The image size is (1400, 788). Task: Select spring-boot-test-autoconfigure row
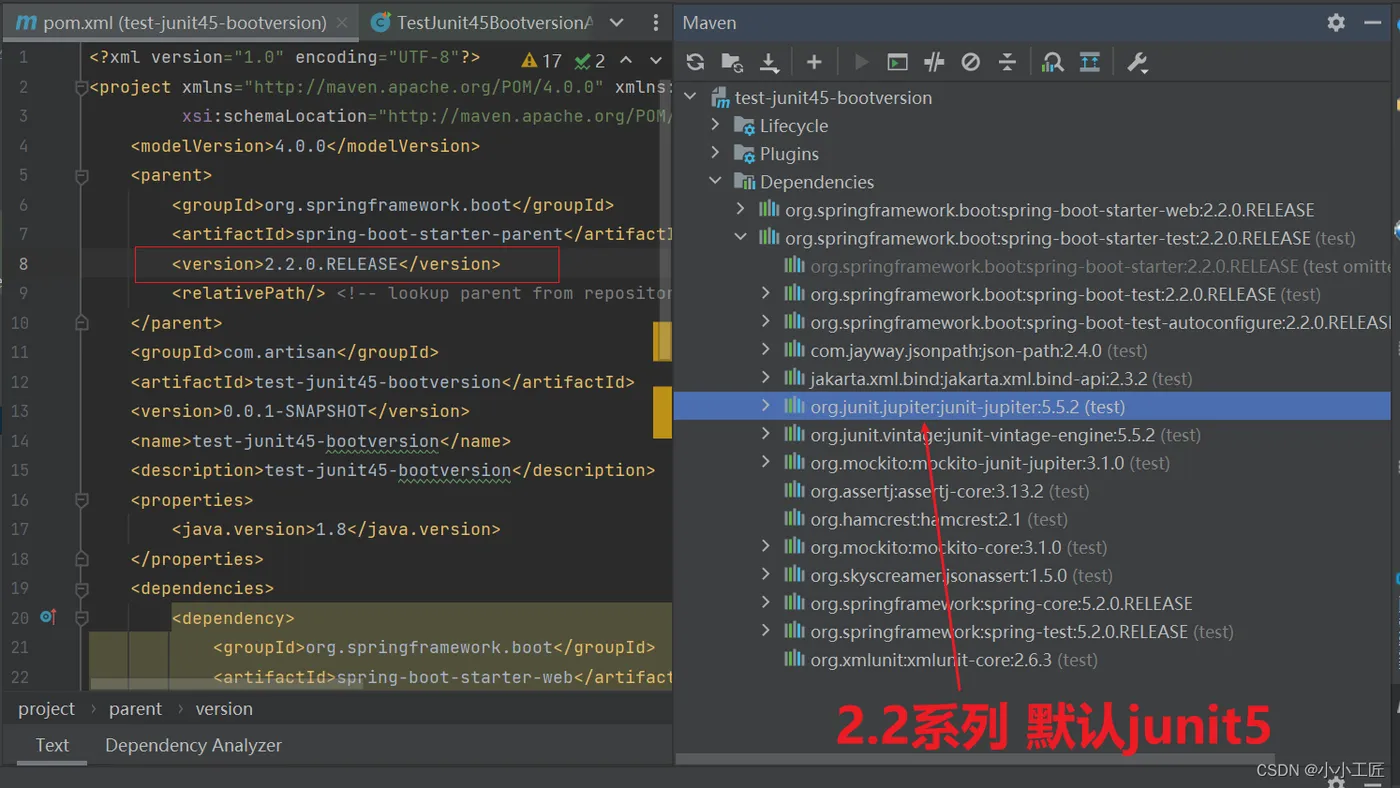coord(1033,322)
